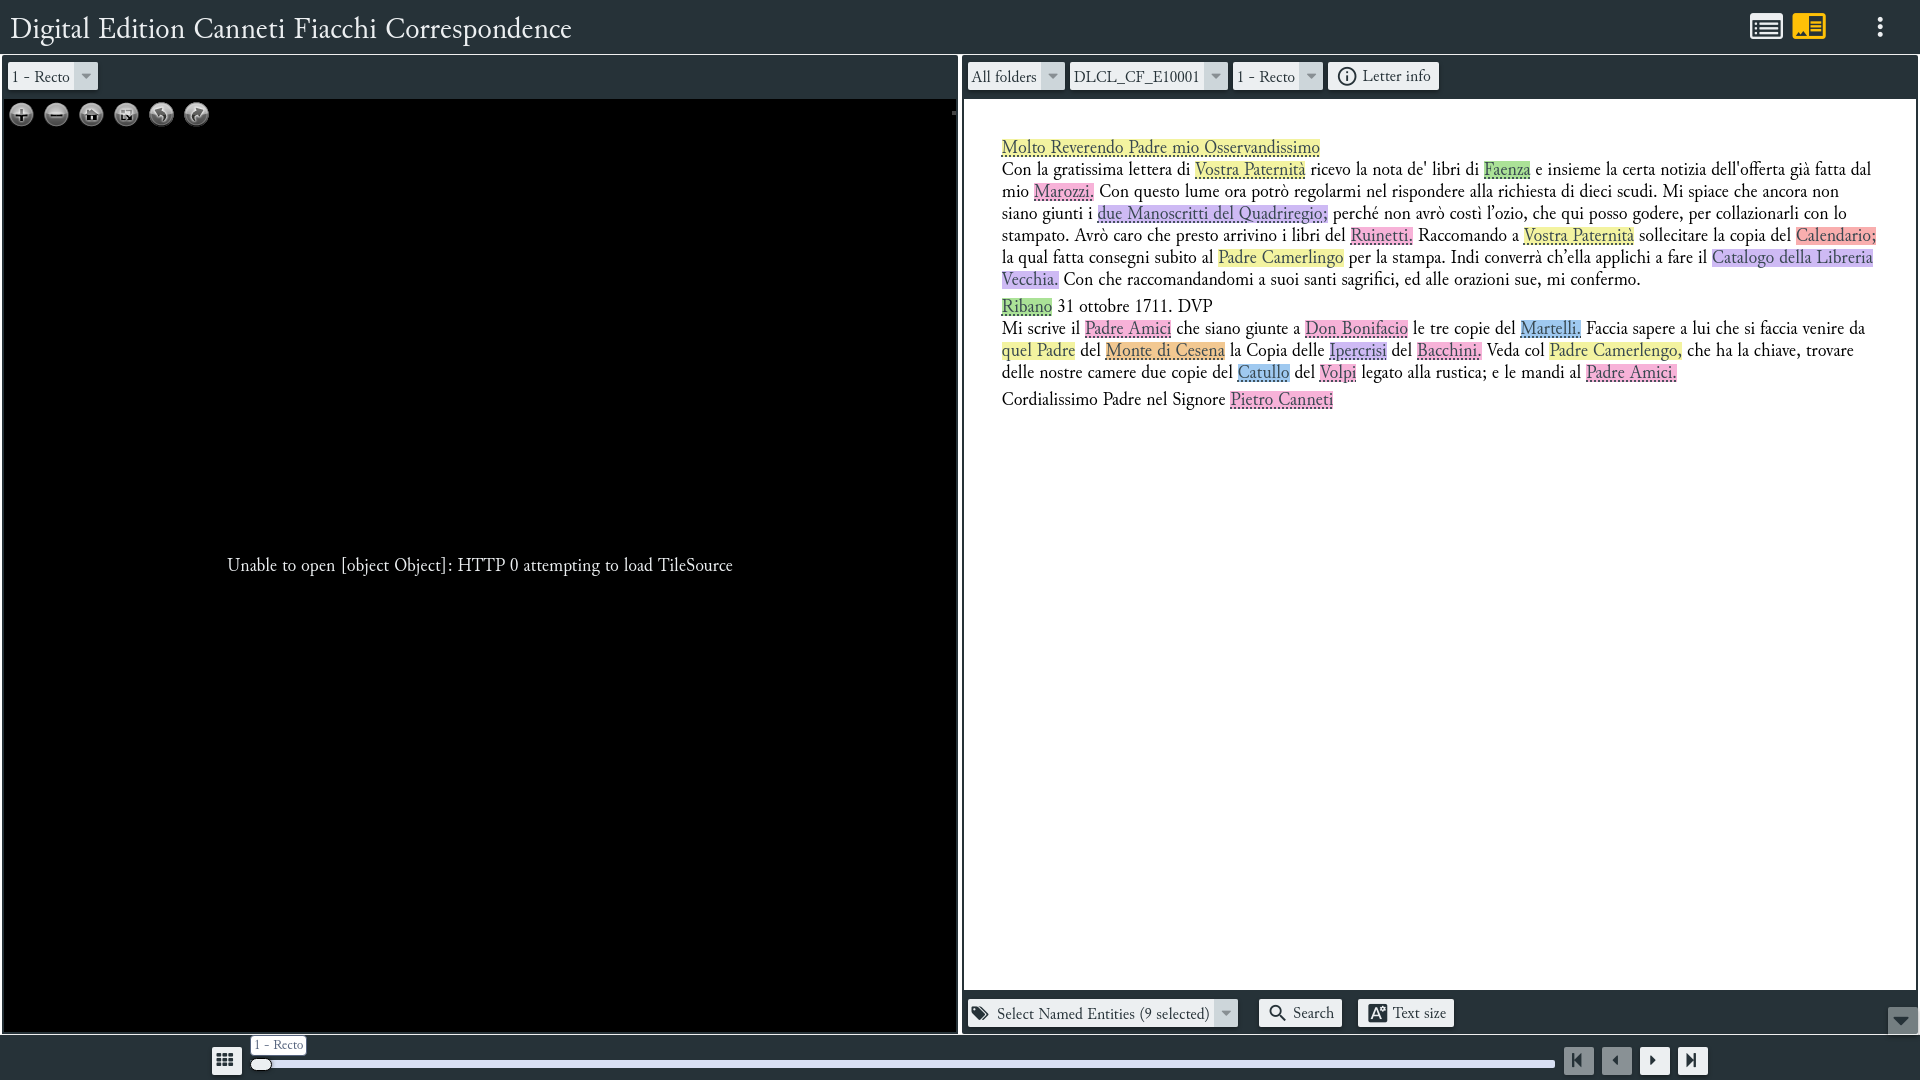Click the TileSource error message in viewer

(x=480, y=566)
